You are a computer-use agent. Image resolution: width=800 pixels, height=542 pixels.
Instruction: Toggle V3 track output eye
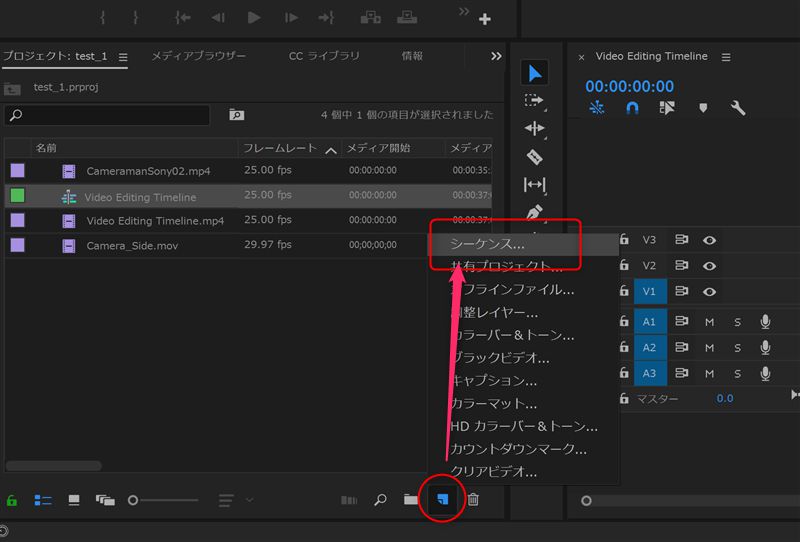[x=710, y=240]
